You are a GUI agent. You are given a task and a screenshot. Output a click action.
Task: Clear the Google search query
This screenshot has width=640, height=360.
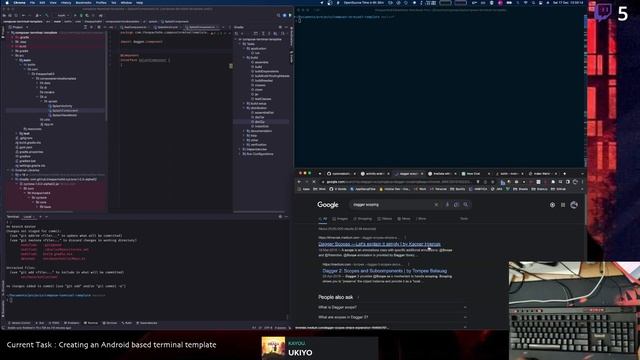pos(436,205)
